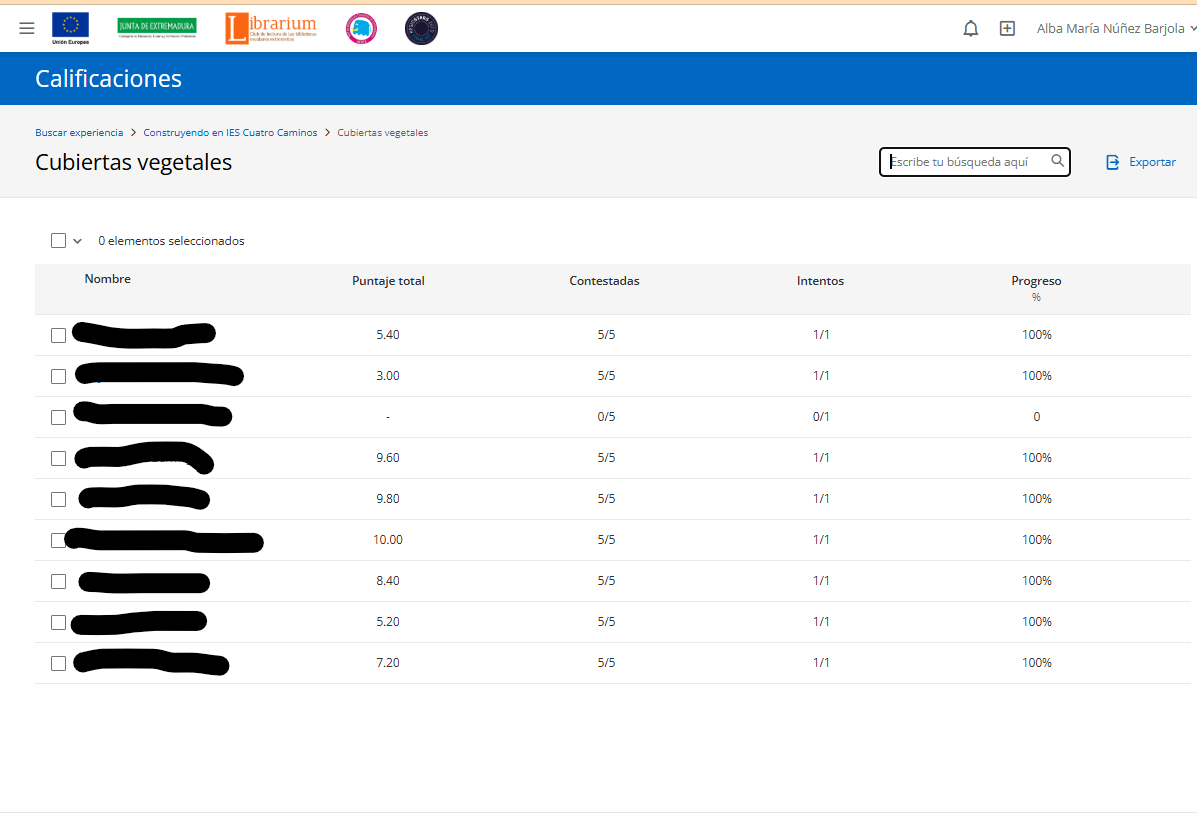Click the Calificaciones page heading
This screenshot has width=1197, height=822.
click(x=108, y=79)
